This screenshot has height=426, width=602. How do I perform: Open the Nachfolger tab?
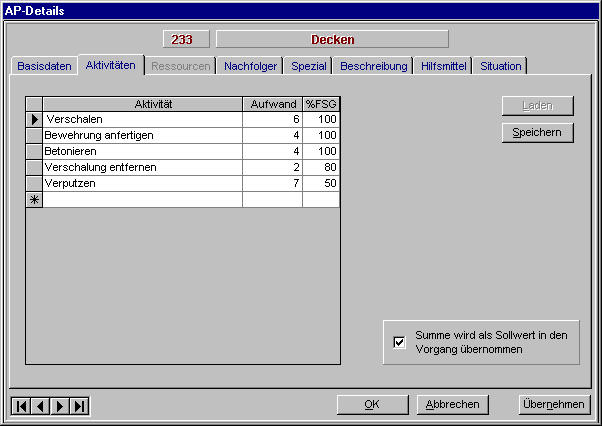251,66
